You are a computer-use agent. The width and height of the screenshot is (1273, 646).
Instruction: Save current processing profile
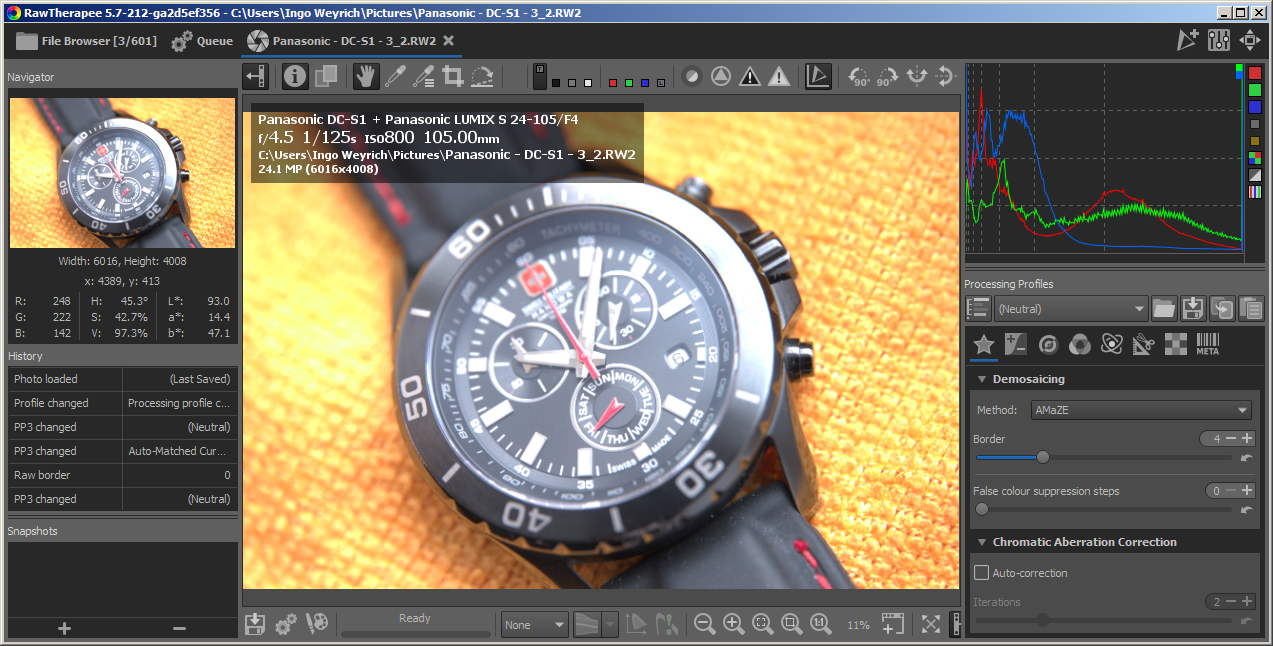(x=1192, y=308)
